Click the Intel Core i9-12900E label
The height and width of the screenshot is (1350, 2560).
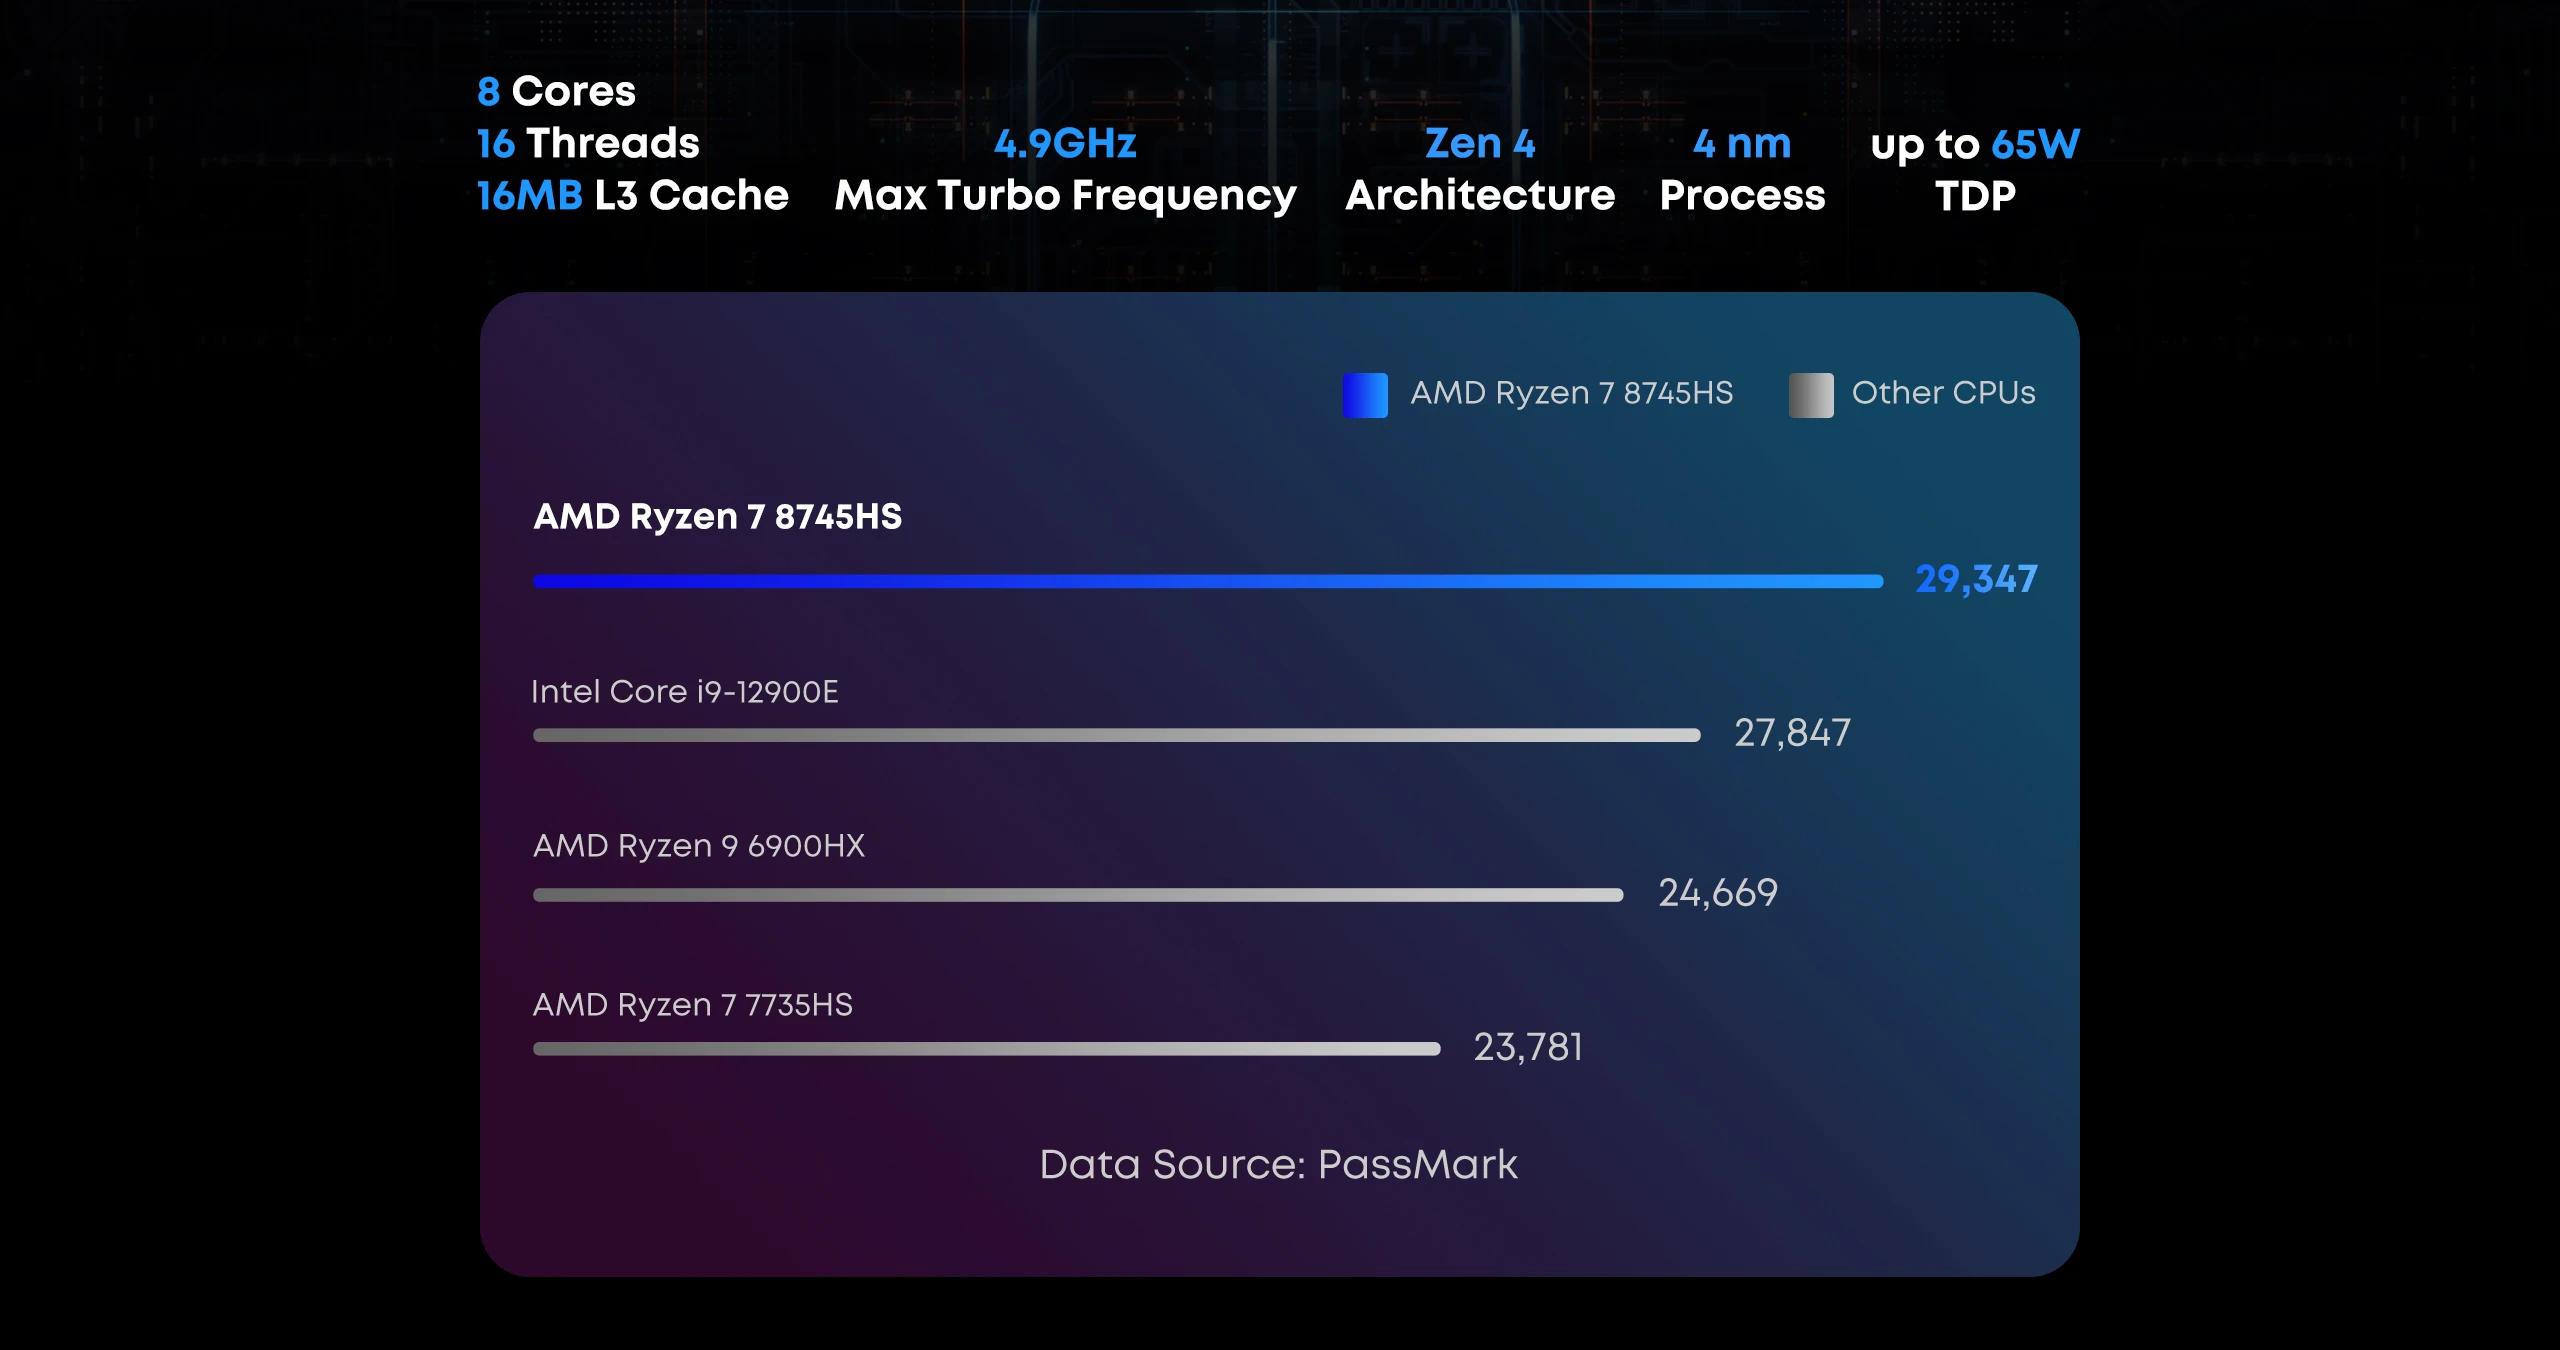click(684, 692)
